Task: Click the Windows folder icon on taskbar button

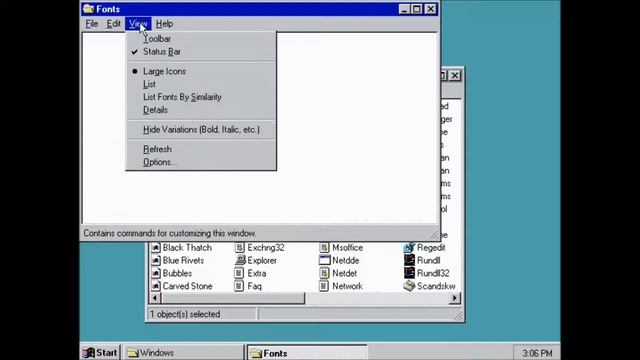Action: (x=133, y=353)
